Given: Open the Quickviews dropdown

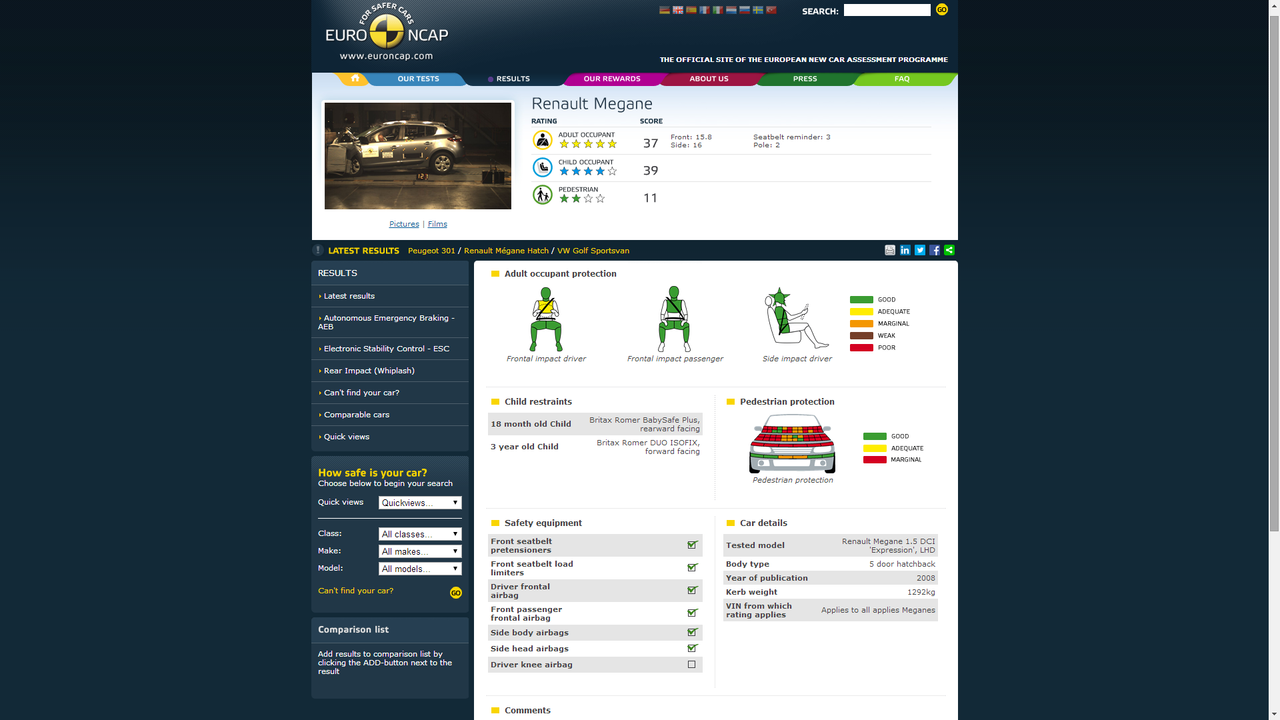Looking at the screenshot, I should click(420, 503).
